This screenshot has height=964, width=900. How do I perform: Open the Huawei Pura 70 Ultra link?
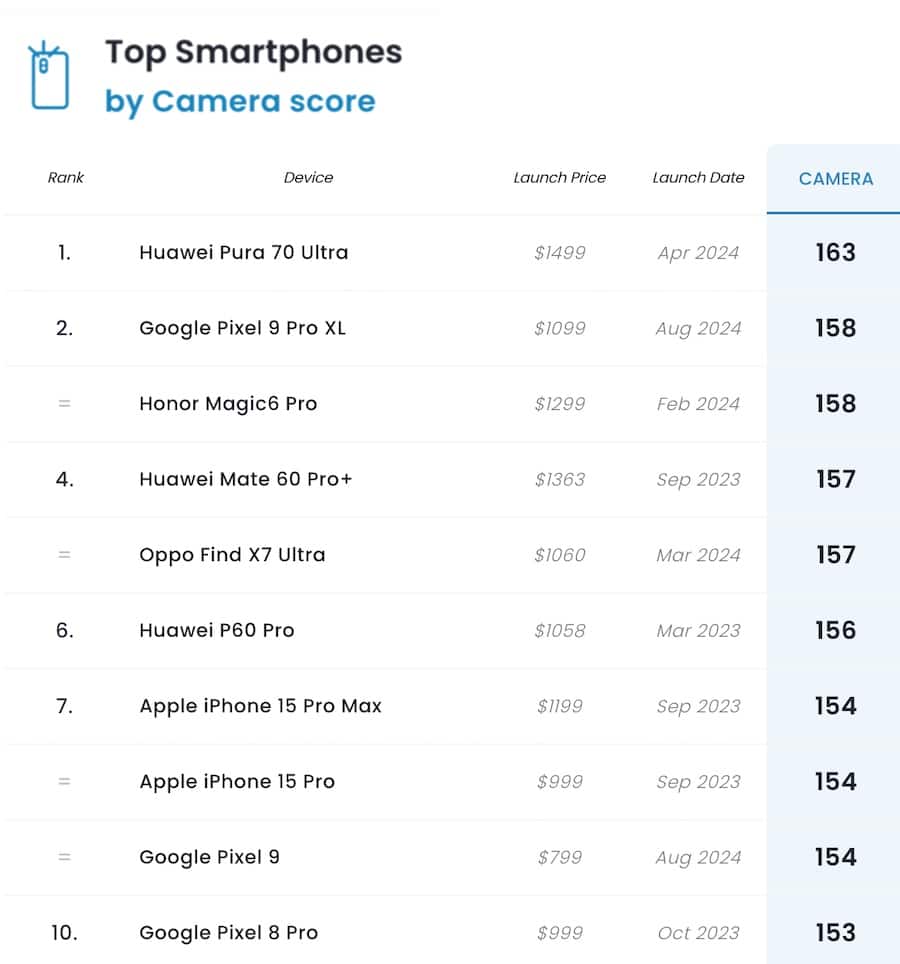243,253
